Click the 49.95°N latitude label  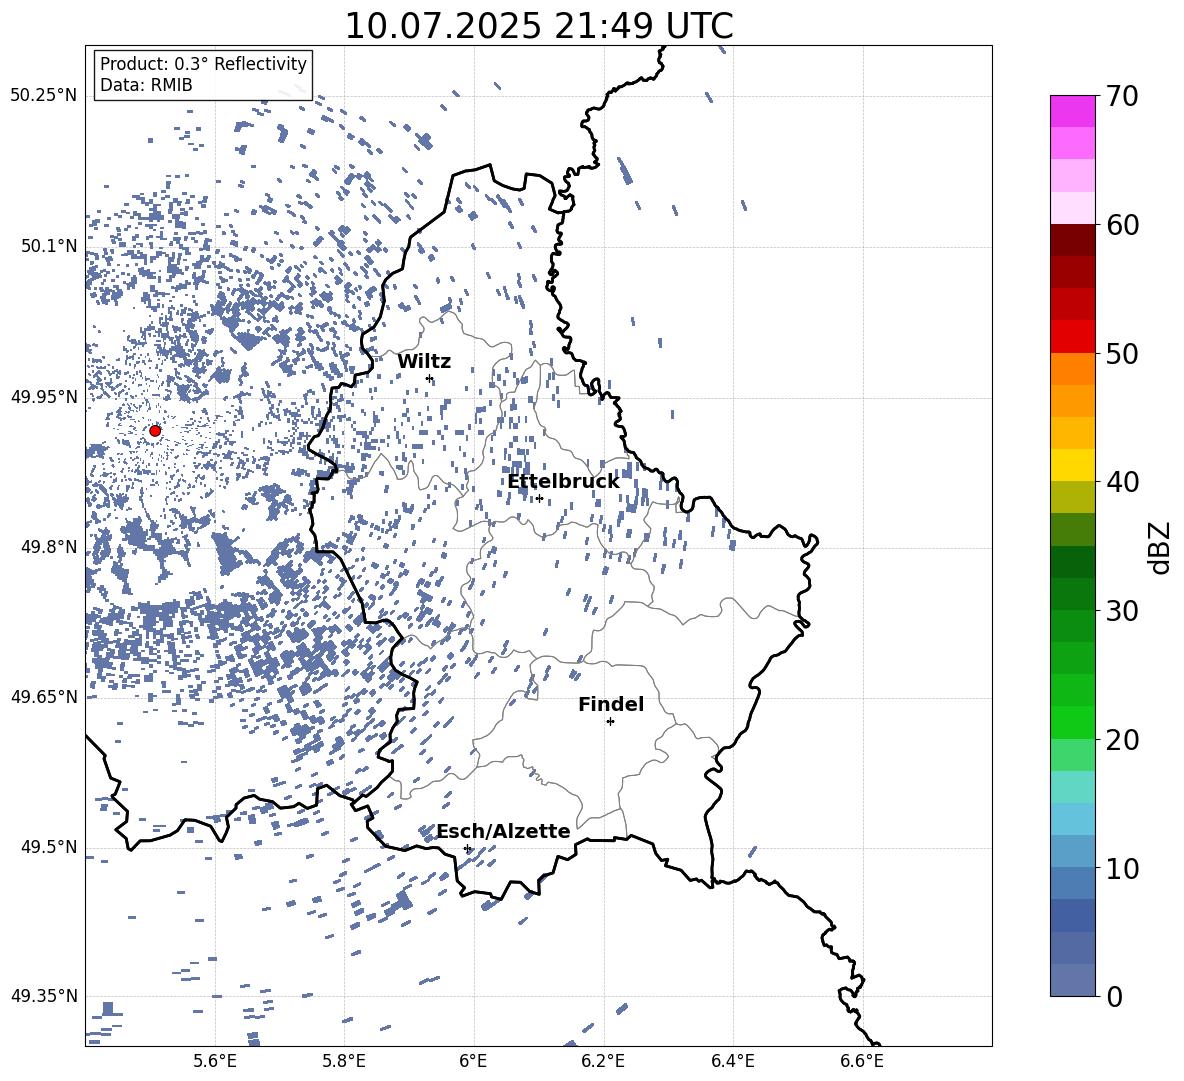44,396
